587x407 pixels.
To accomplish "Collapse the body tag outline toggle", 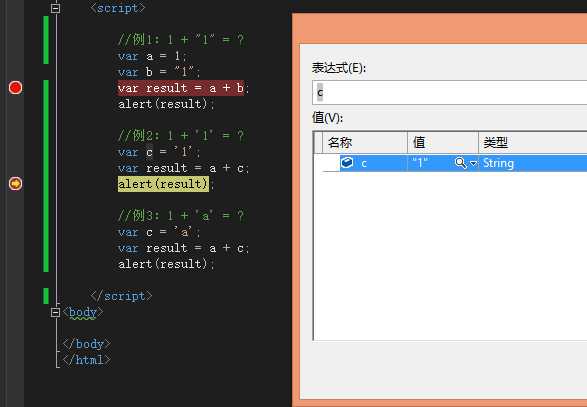I will pyautogui.click(x=55, y=312).
